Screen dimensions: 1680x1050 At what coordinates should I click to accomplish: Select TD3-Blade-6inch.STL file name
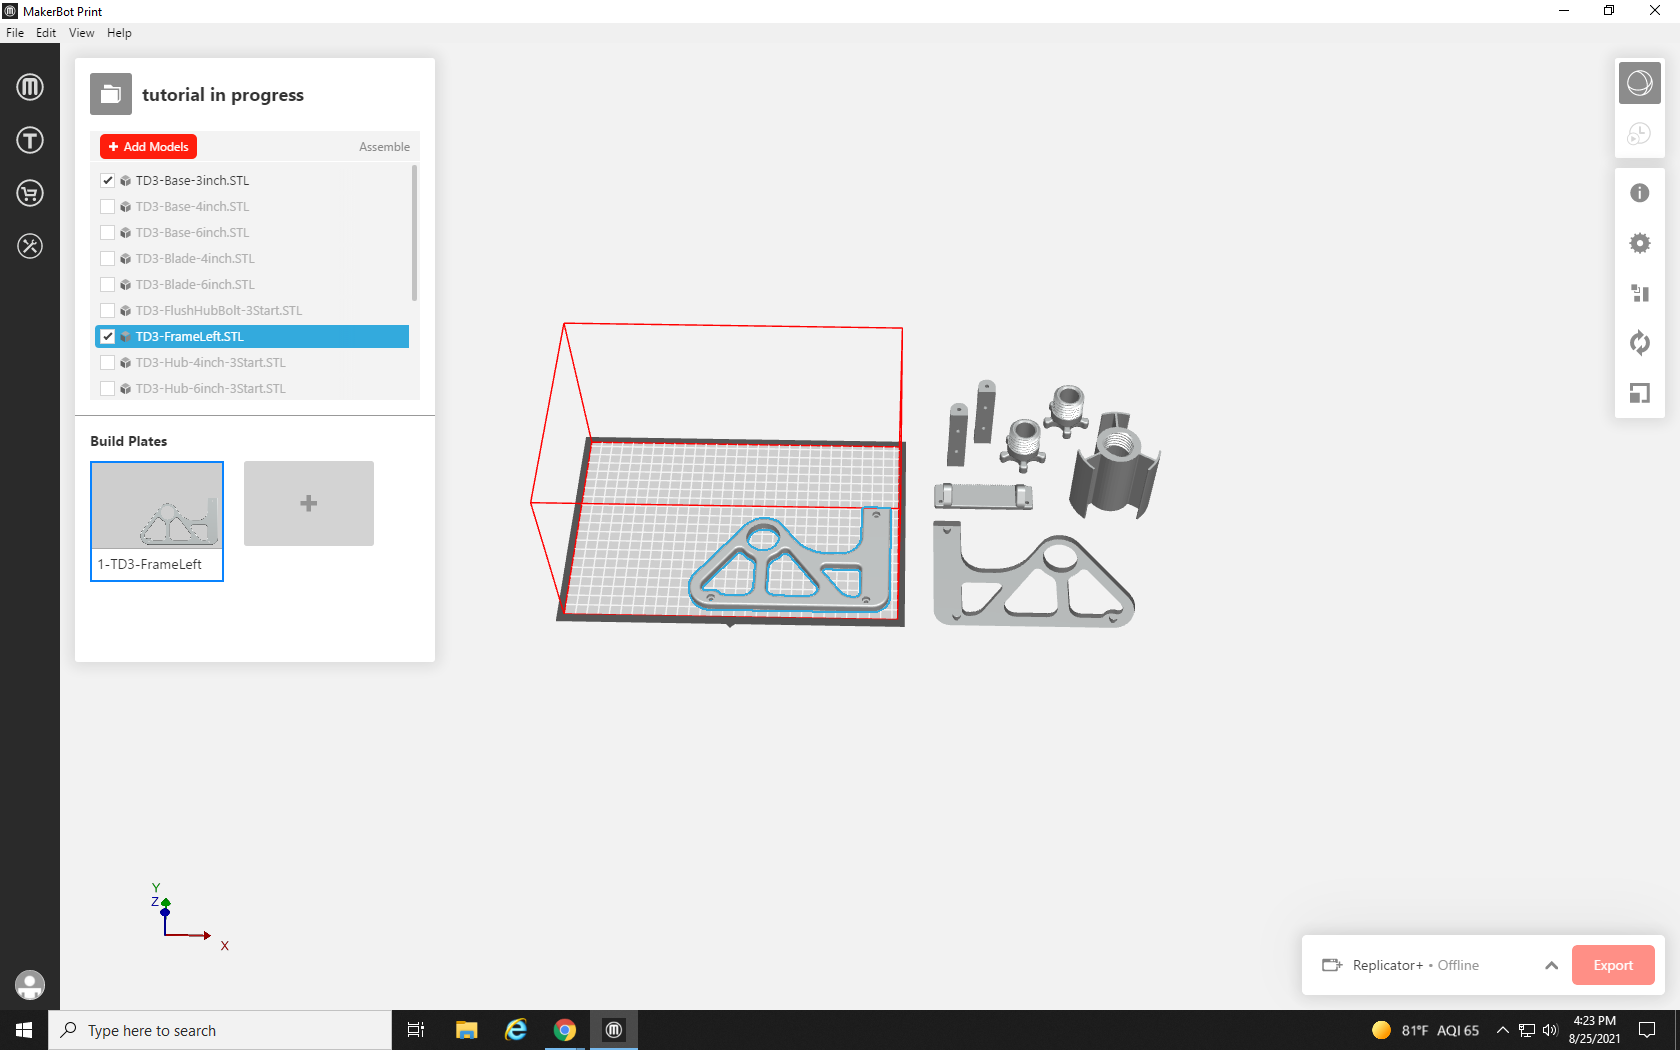click(x=195, y=285)
